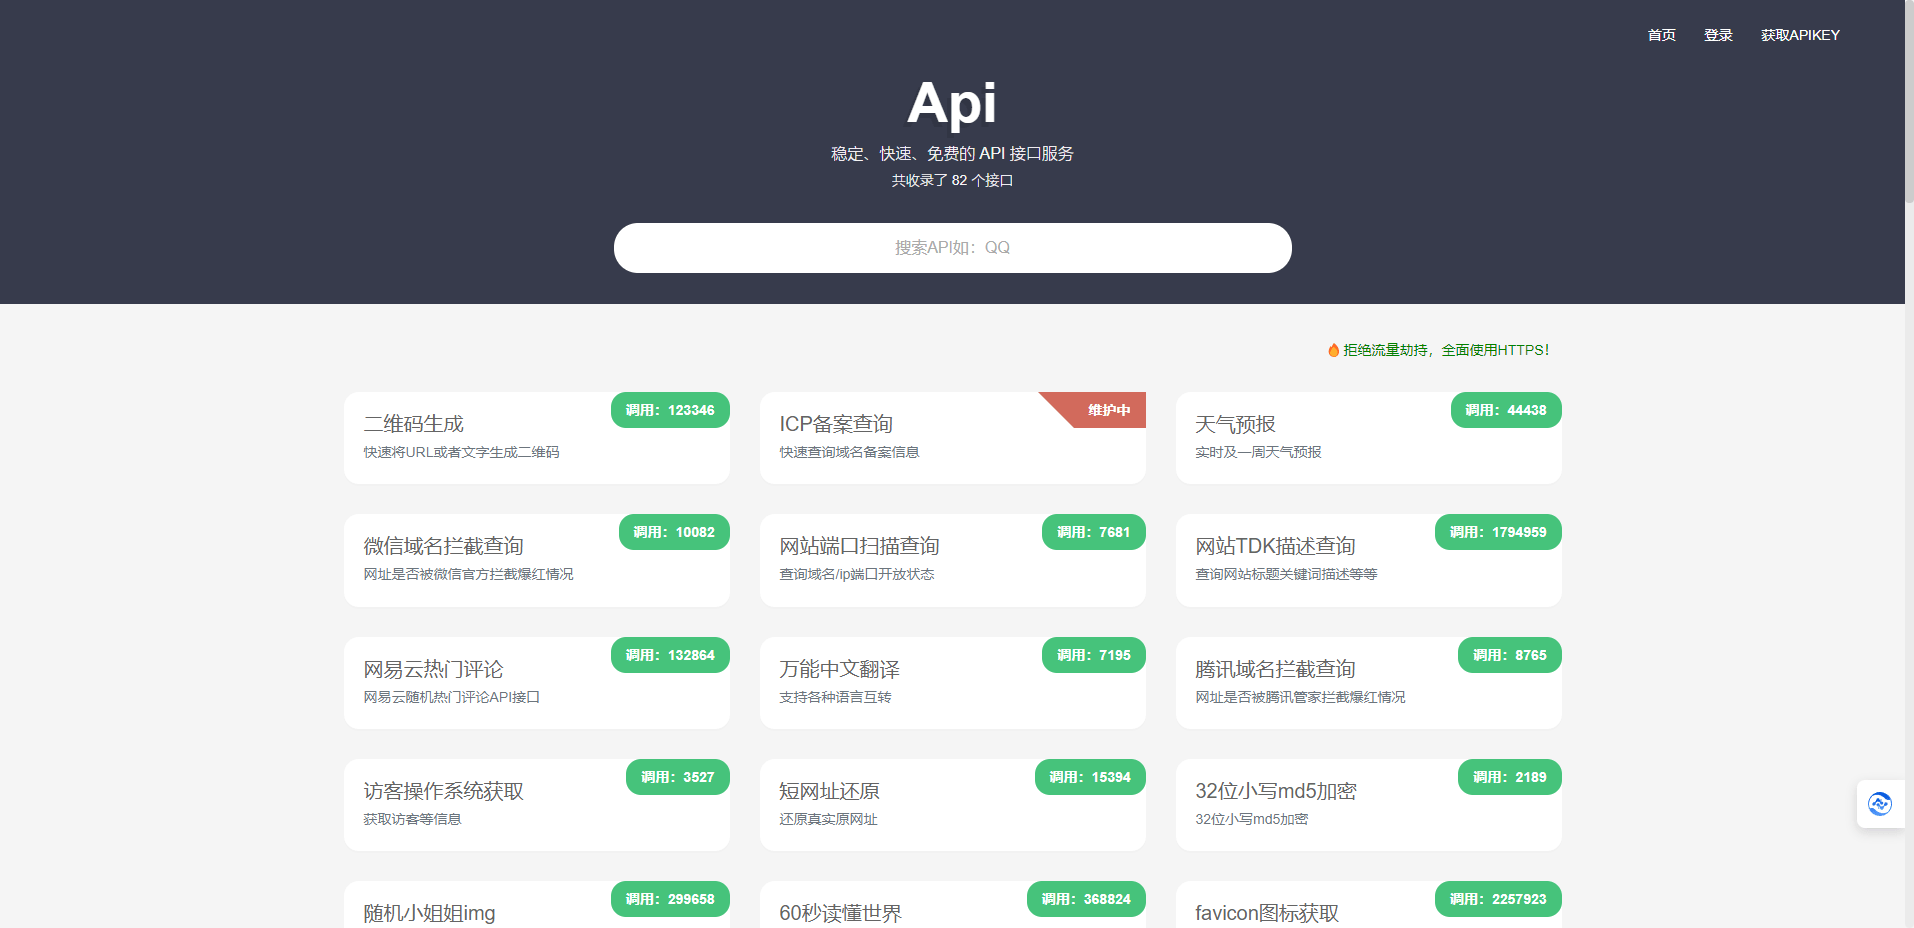Open the 拒绝流量劫持 HTTPS notice link
The width and height of the screenshot is (1914, 928).
click(1445, 349)
